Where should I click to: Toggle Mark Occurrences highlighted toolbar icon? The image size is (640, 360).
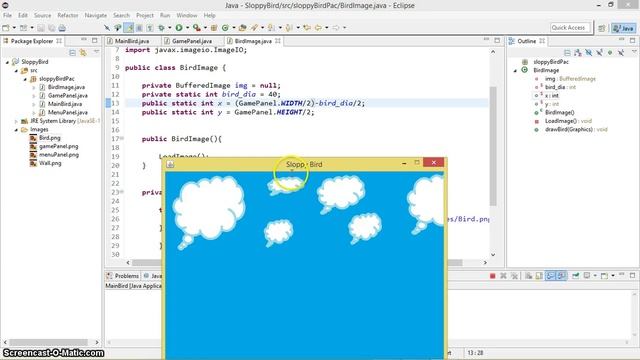click(129, 28)
